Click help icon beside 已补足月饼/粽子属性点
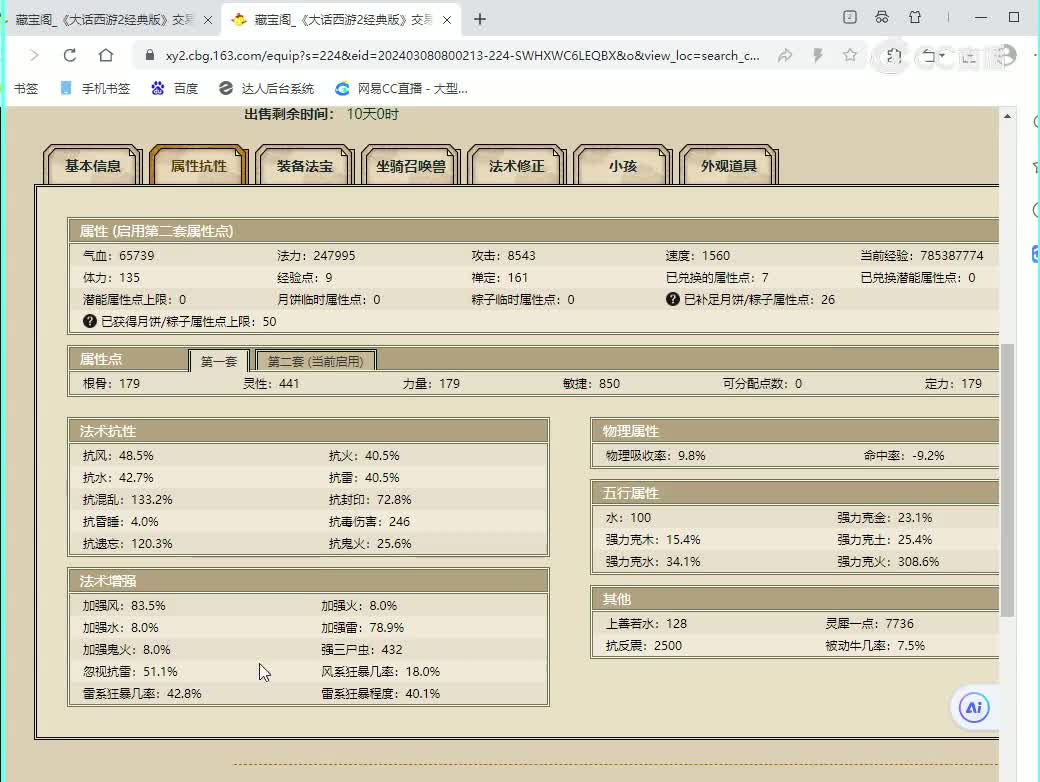Image resolution: width=1040 pixels, height=782 pixels. [673, 299]
